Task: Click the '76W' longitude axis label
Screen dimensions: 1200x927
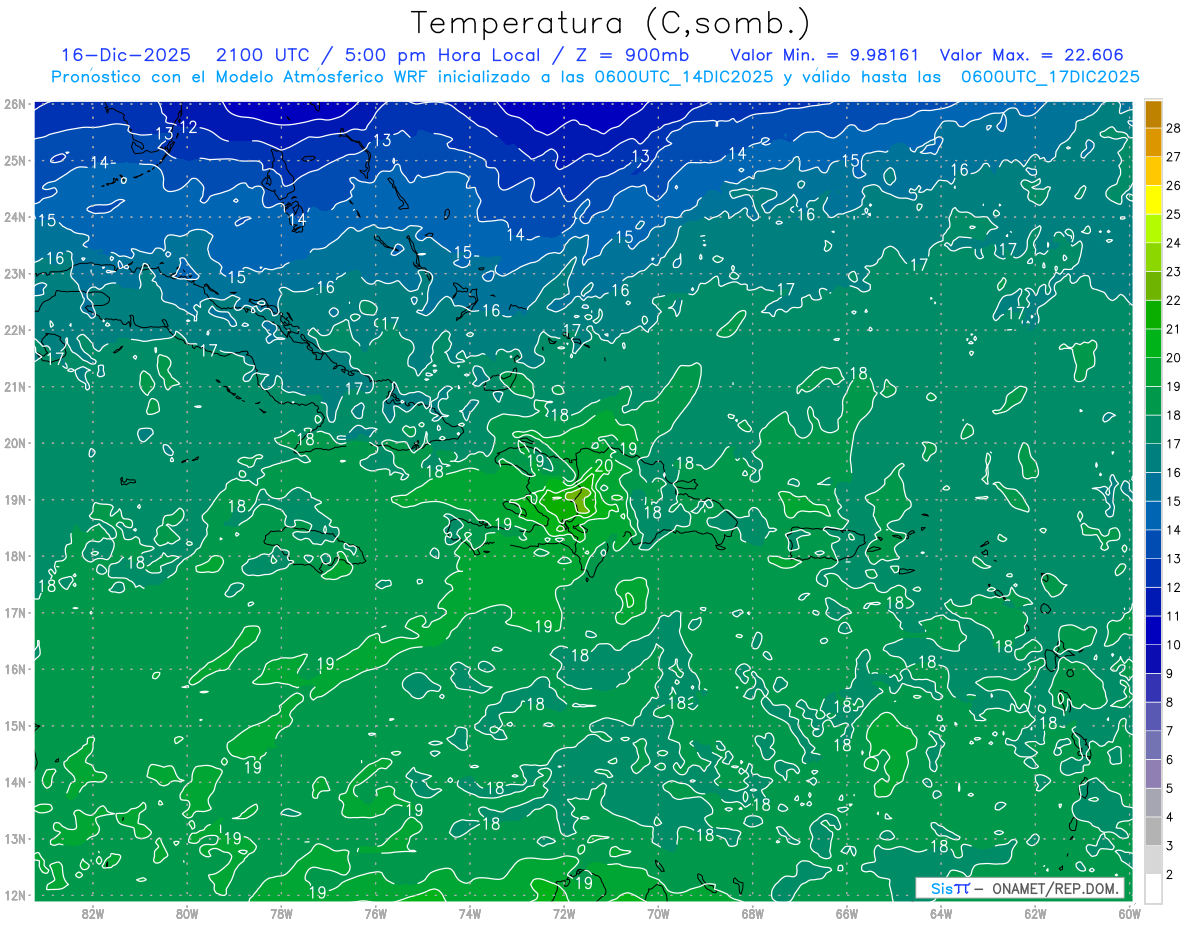Action: pos(375,913)
